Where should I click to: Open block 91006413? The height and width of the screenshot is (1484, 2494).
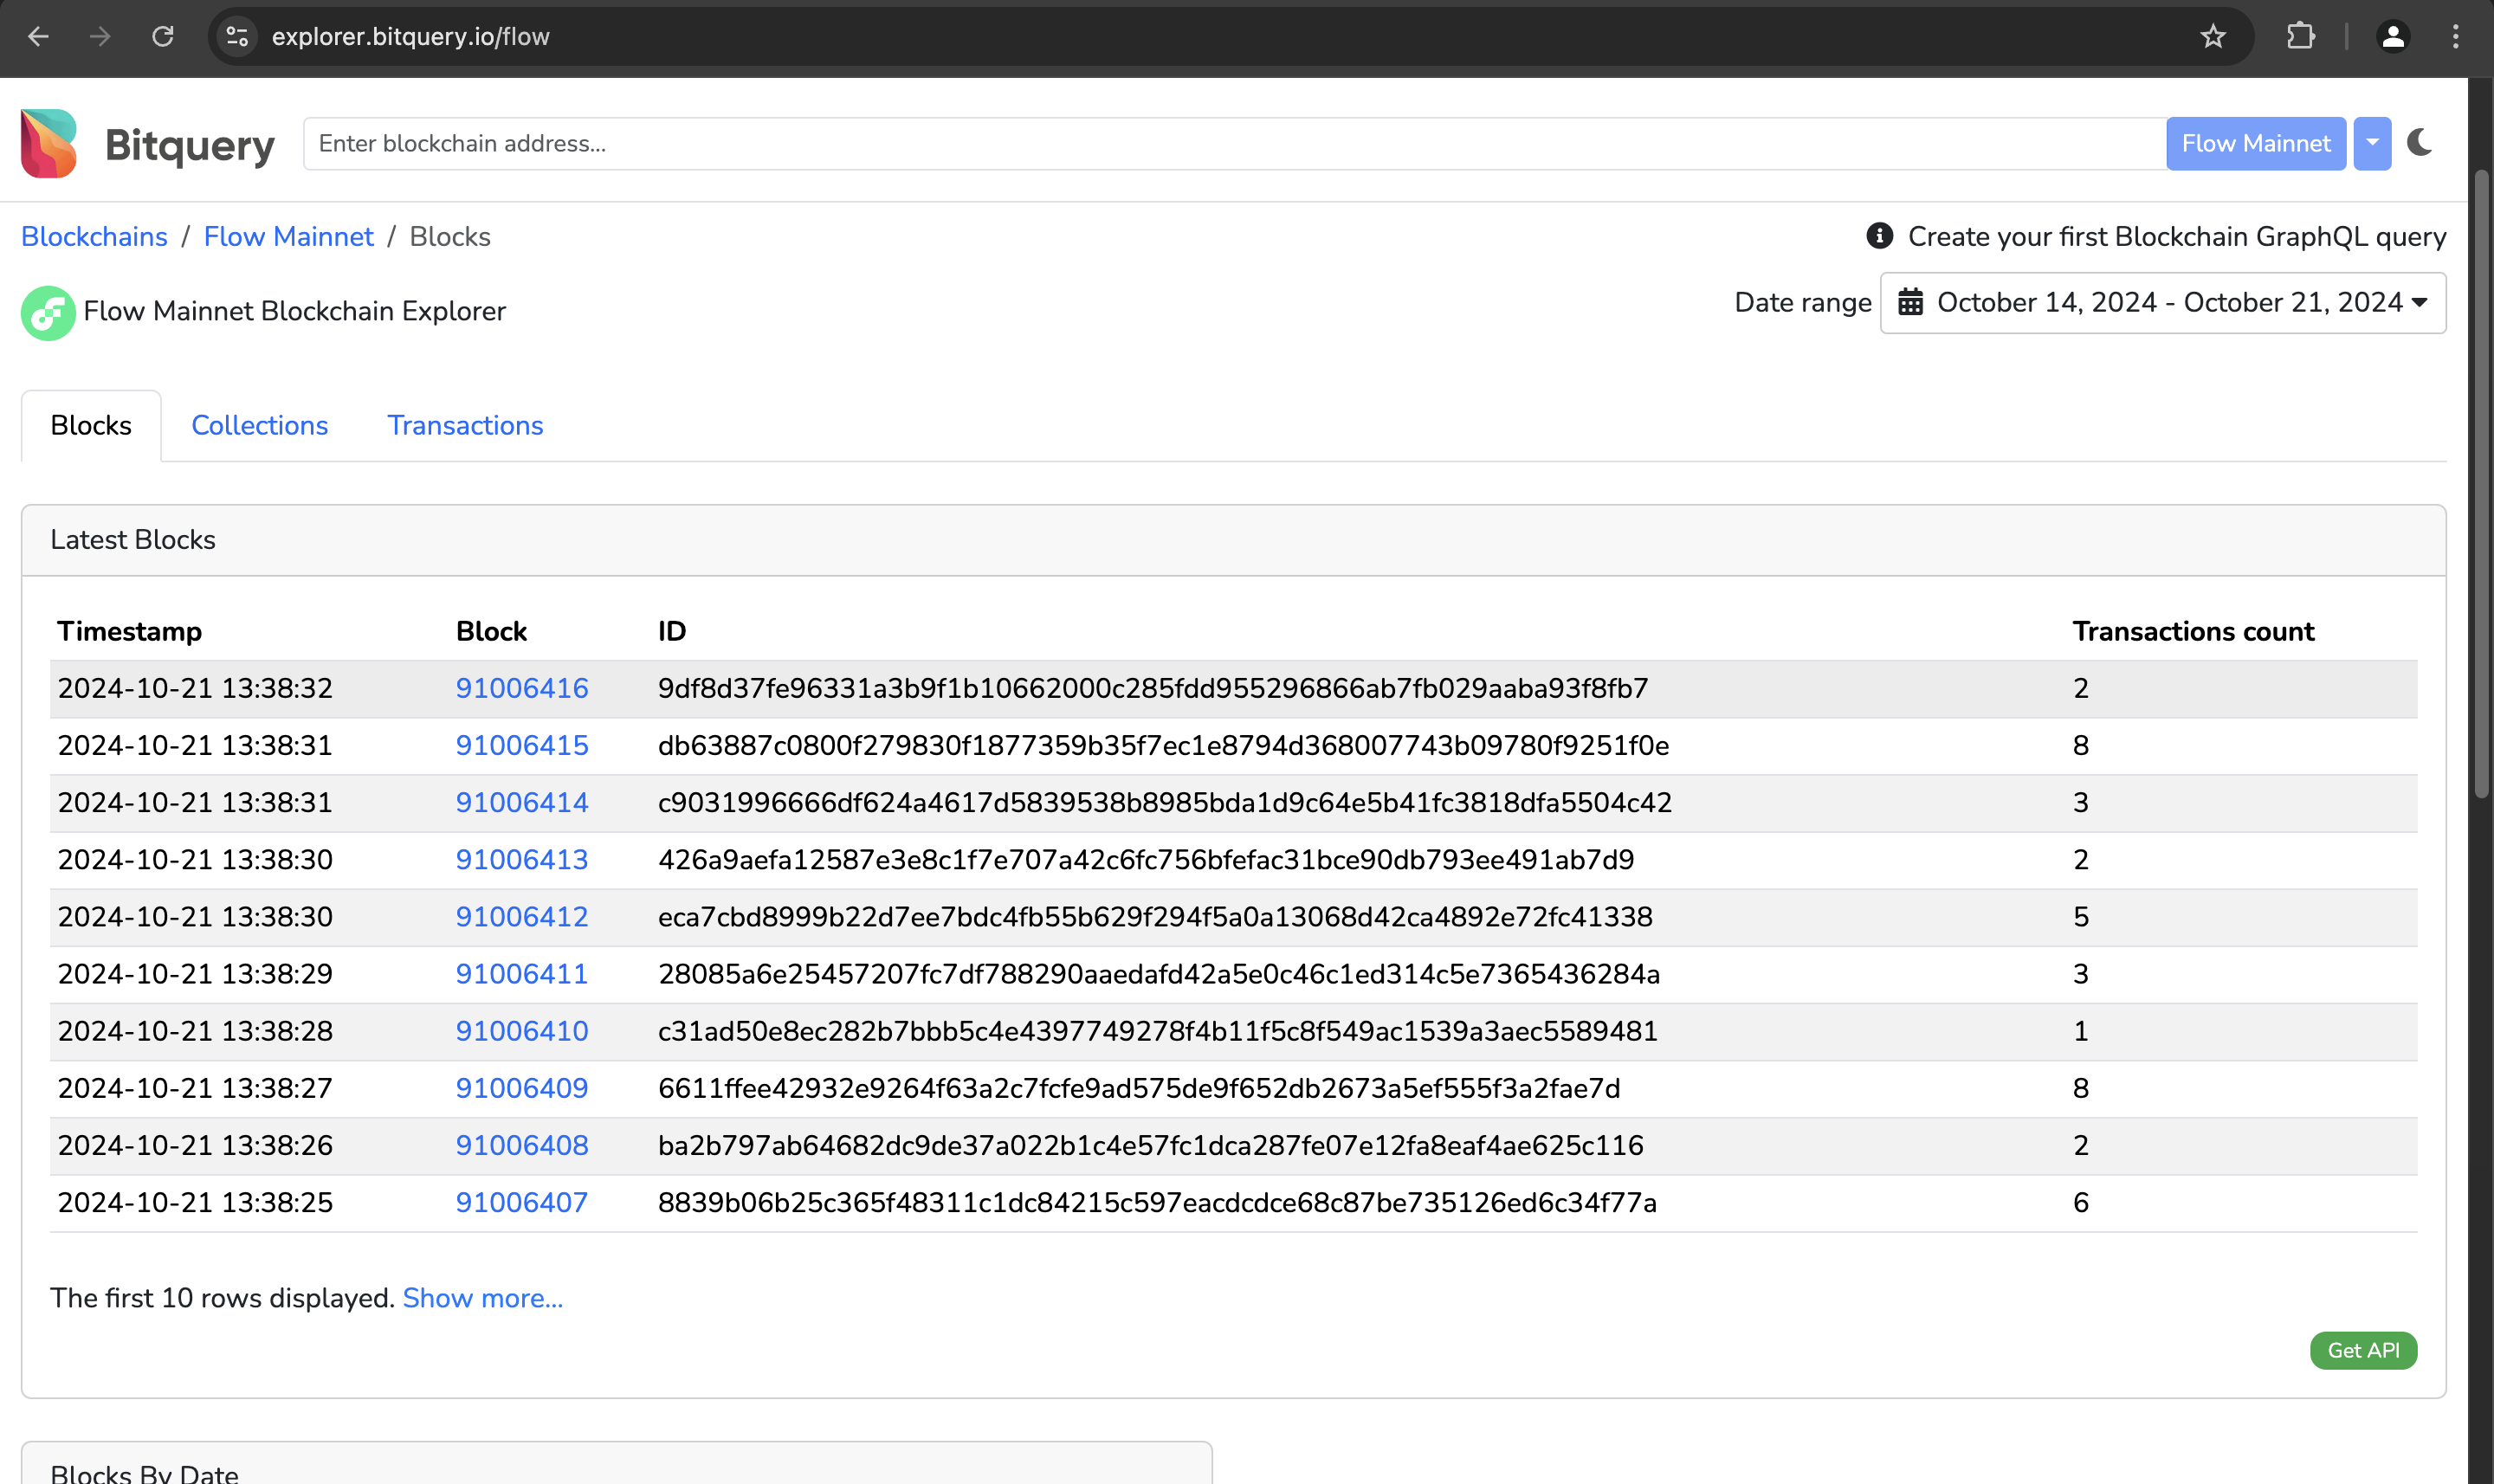tap(521, 860)
